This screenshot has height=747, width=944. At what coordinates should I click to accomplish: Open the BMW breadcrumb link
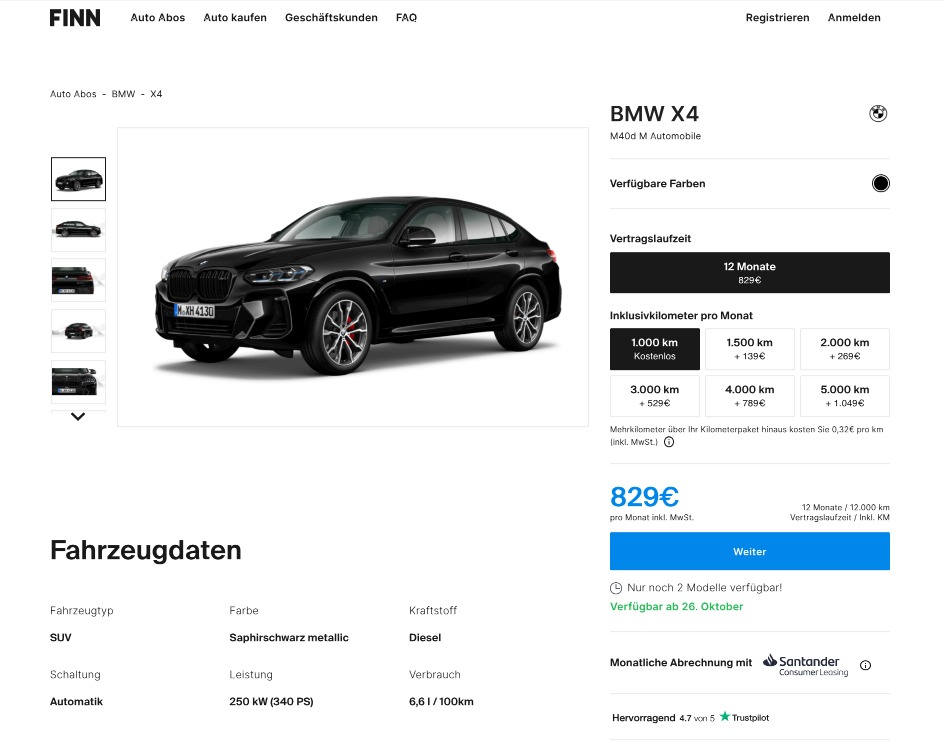pos(123,94)
